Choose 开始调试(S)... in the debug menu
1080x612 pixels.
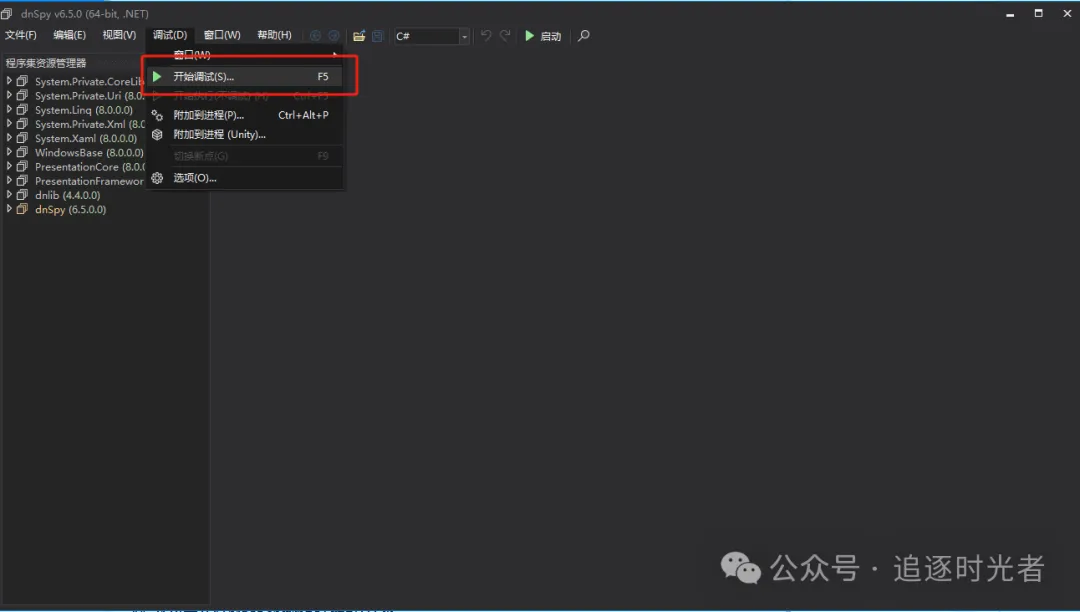(x=245, y=76)
